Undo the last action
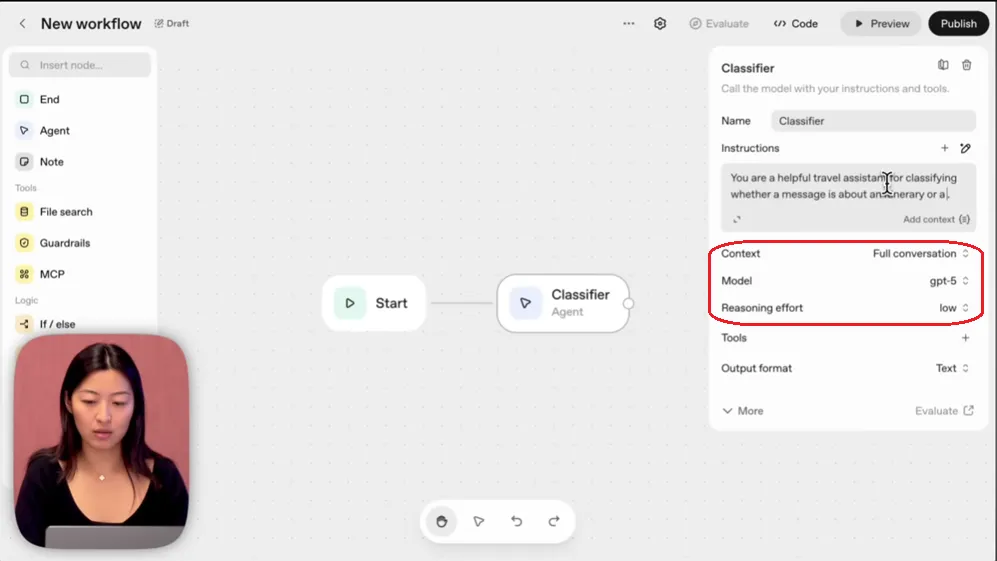The width and height of the screenshot is (997, 561). [x=516, y=522]
